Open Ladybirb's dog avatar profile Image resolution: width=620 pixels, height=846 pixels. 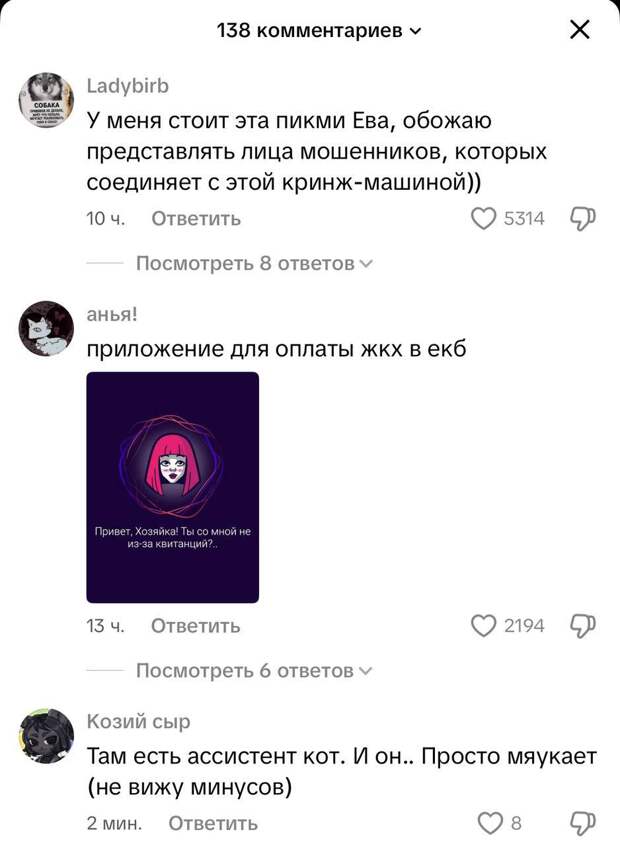[46, 100]
